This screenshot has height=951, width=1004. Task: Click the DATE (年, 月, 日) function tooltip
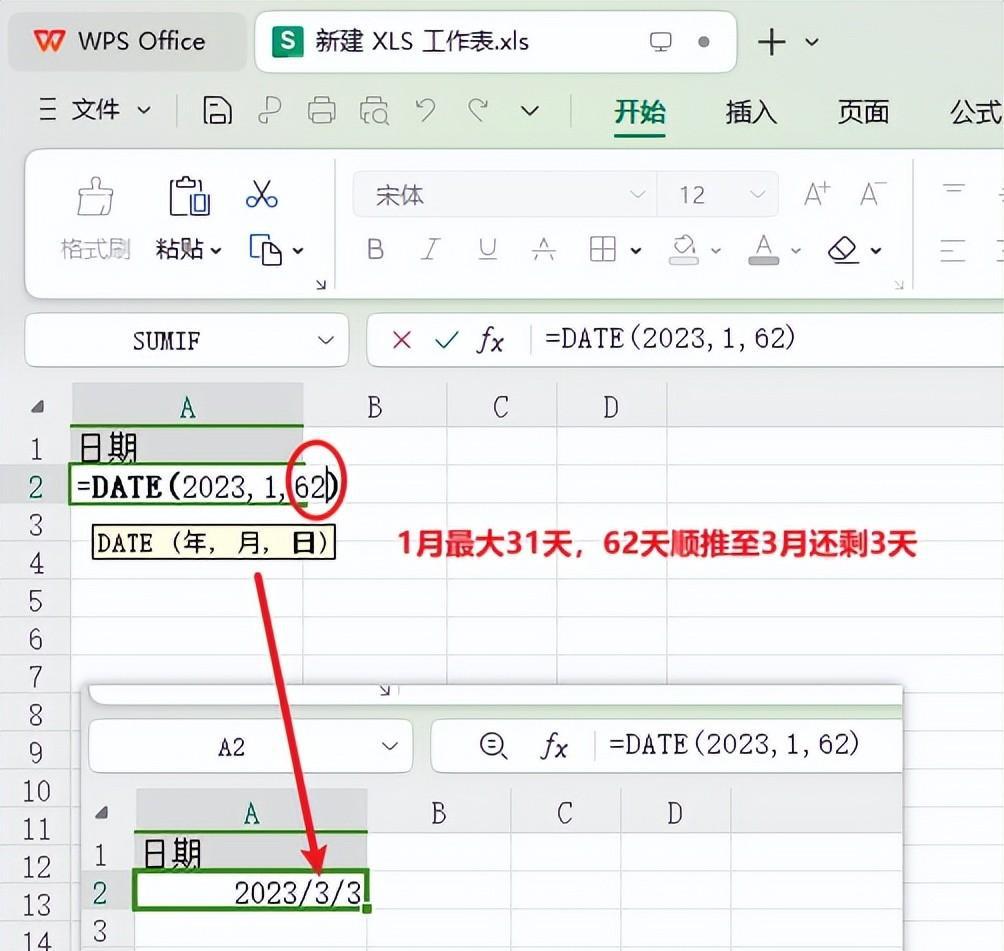pos(213,543)
